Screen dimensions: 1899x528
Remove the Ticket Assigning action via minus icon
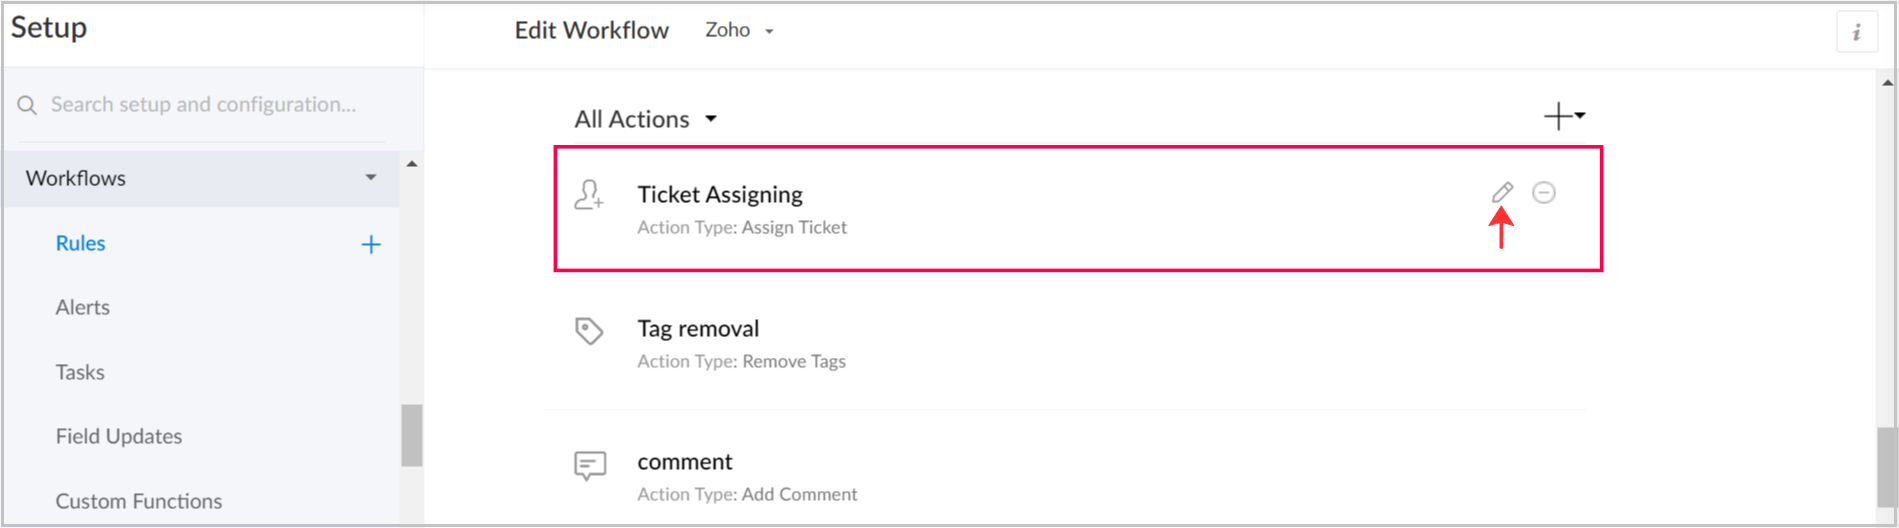[x=1544, y=192]
